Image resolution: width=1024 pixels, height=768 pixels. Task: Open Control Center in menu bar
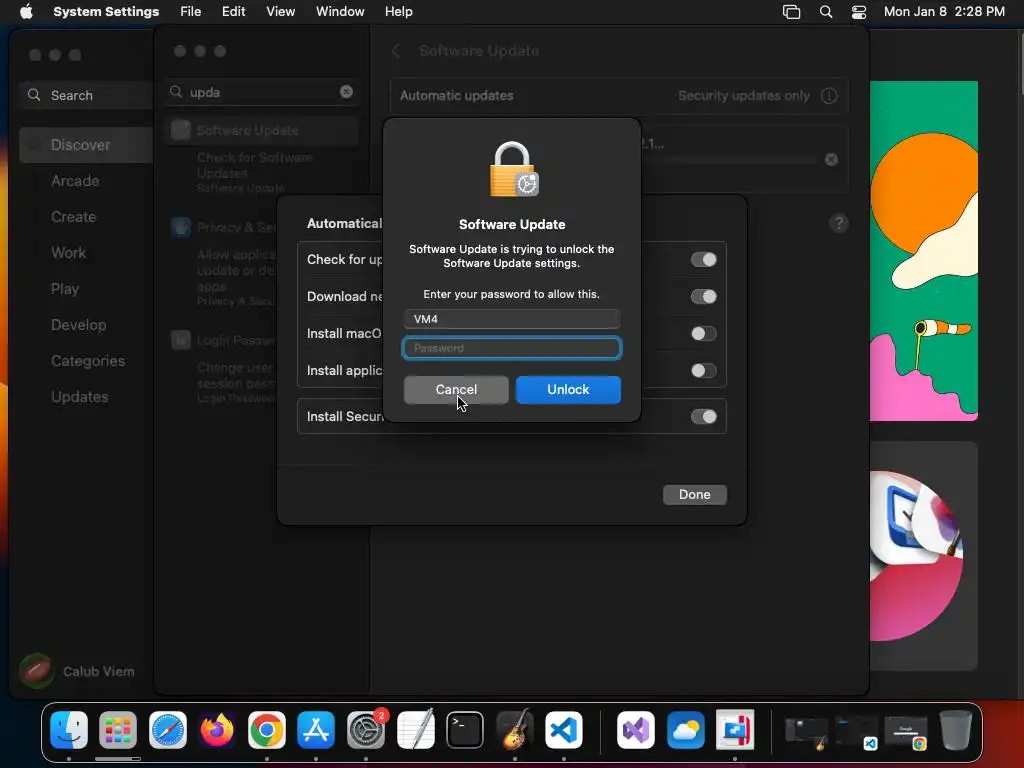[859, 12]
